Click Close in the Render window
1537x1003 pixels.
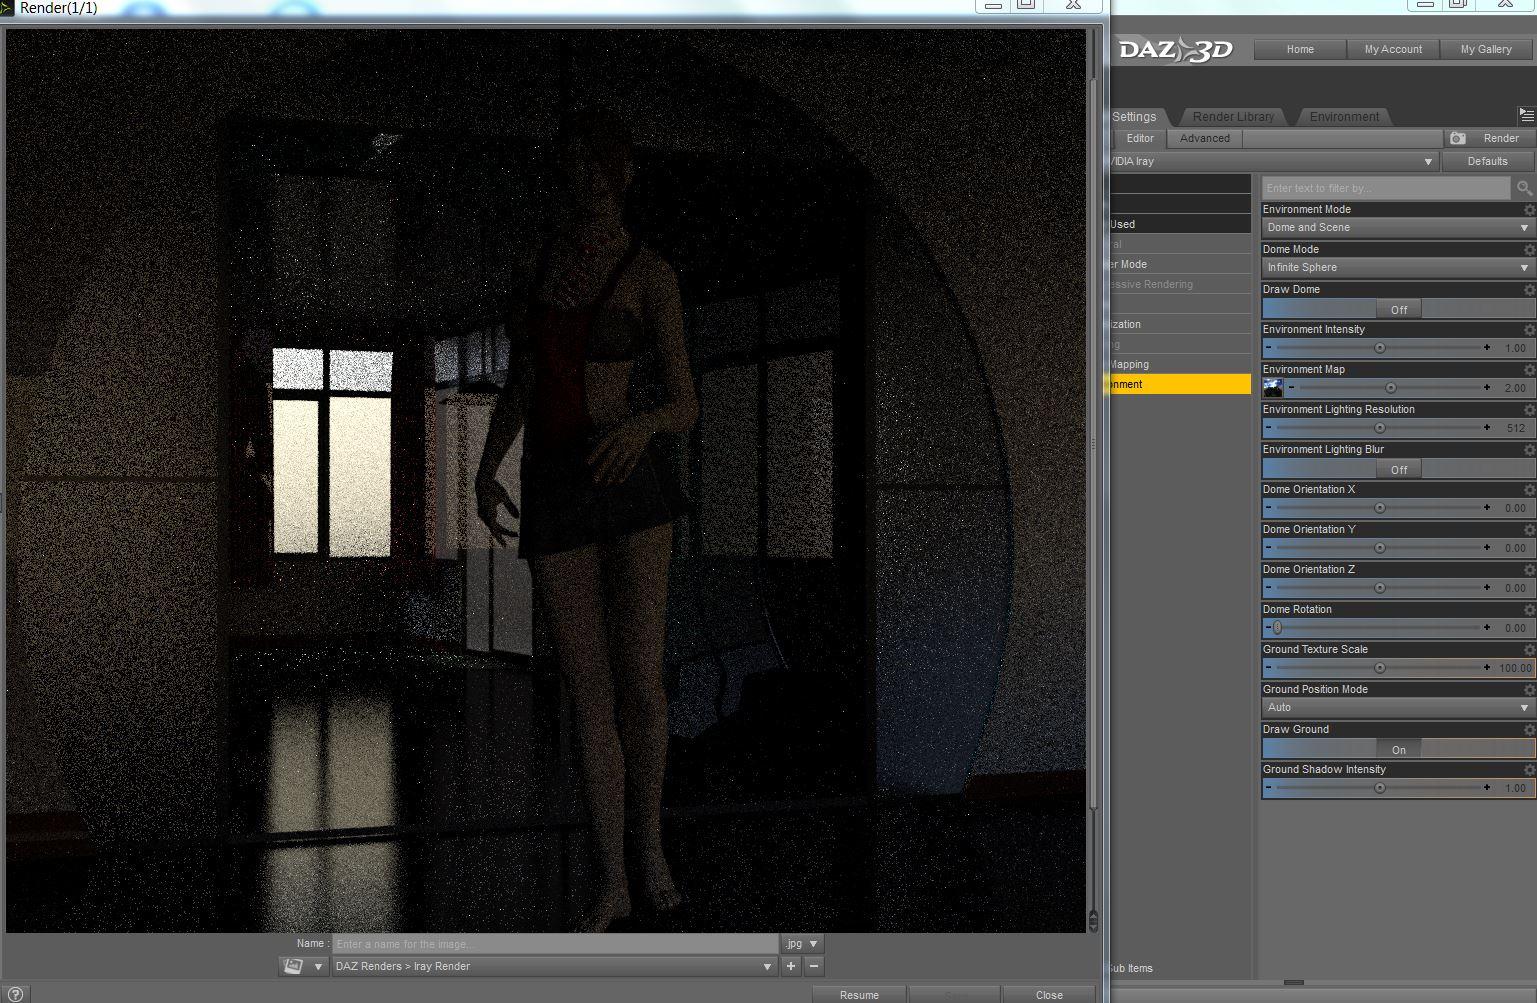pos(1049,995)
